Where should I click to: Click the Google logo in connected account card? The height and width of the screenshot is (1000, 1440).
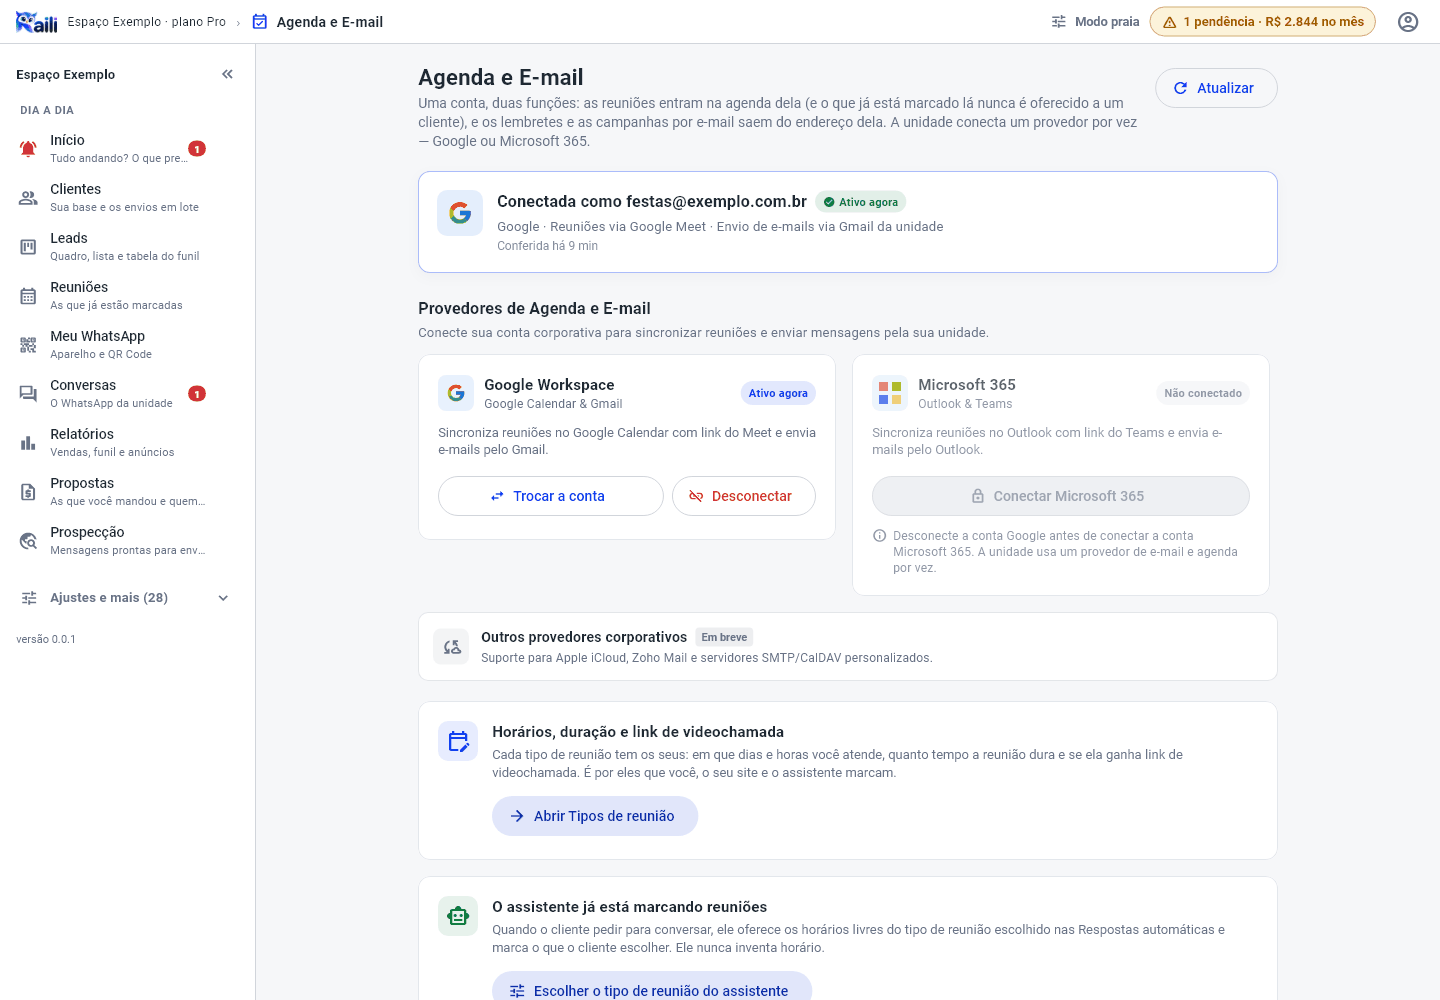click(x=460, y=213)
